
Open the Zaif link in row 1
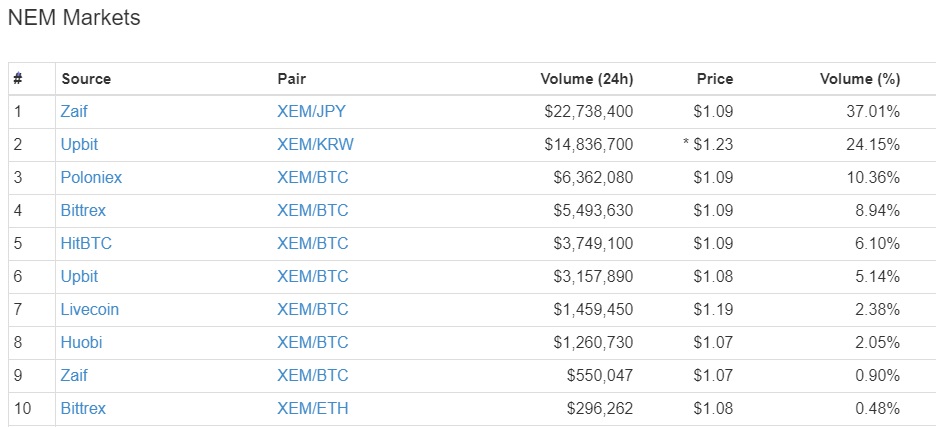click(74, 111)
